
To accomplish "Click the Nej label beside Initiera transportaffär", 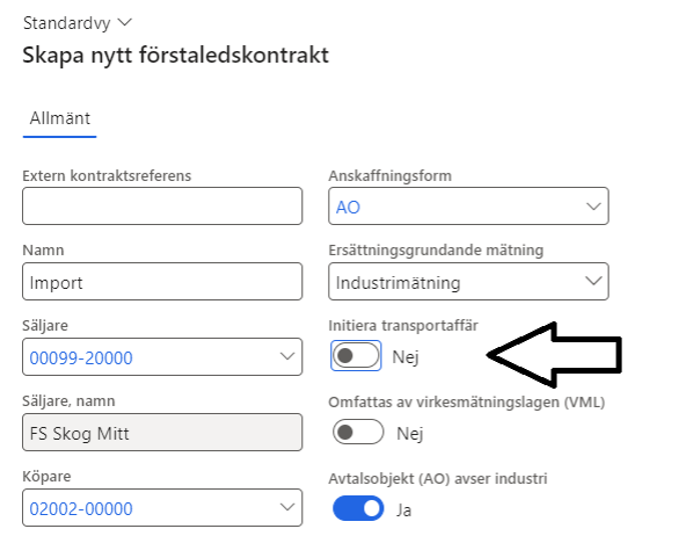I will pos(405,357).
